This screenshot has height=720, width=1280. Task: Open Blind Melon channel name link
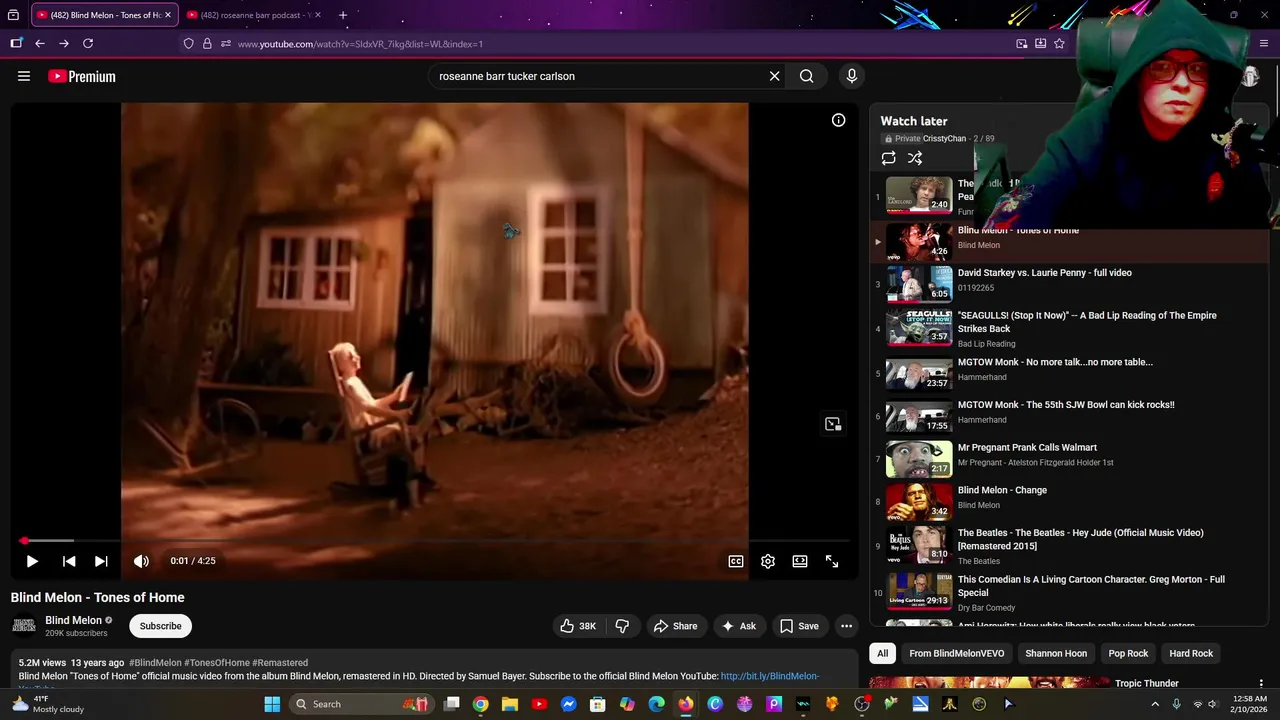tap(73, 620)
